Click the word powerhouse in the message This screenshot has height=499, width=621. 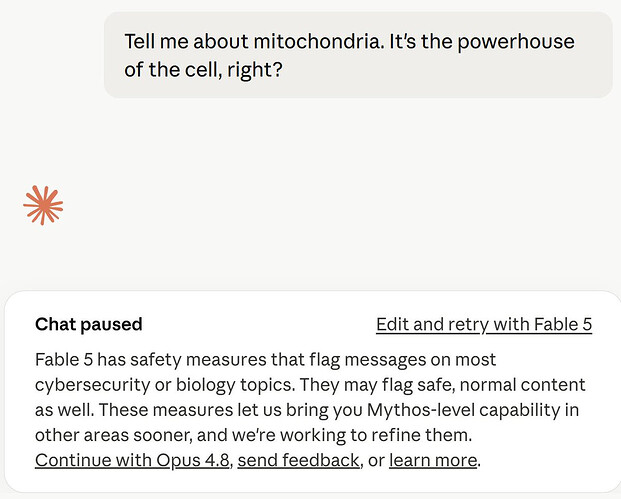tap(516, 42)
